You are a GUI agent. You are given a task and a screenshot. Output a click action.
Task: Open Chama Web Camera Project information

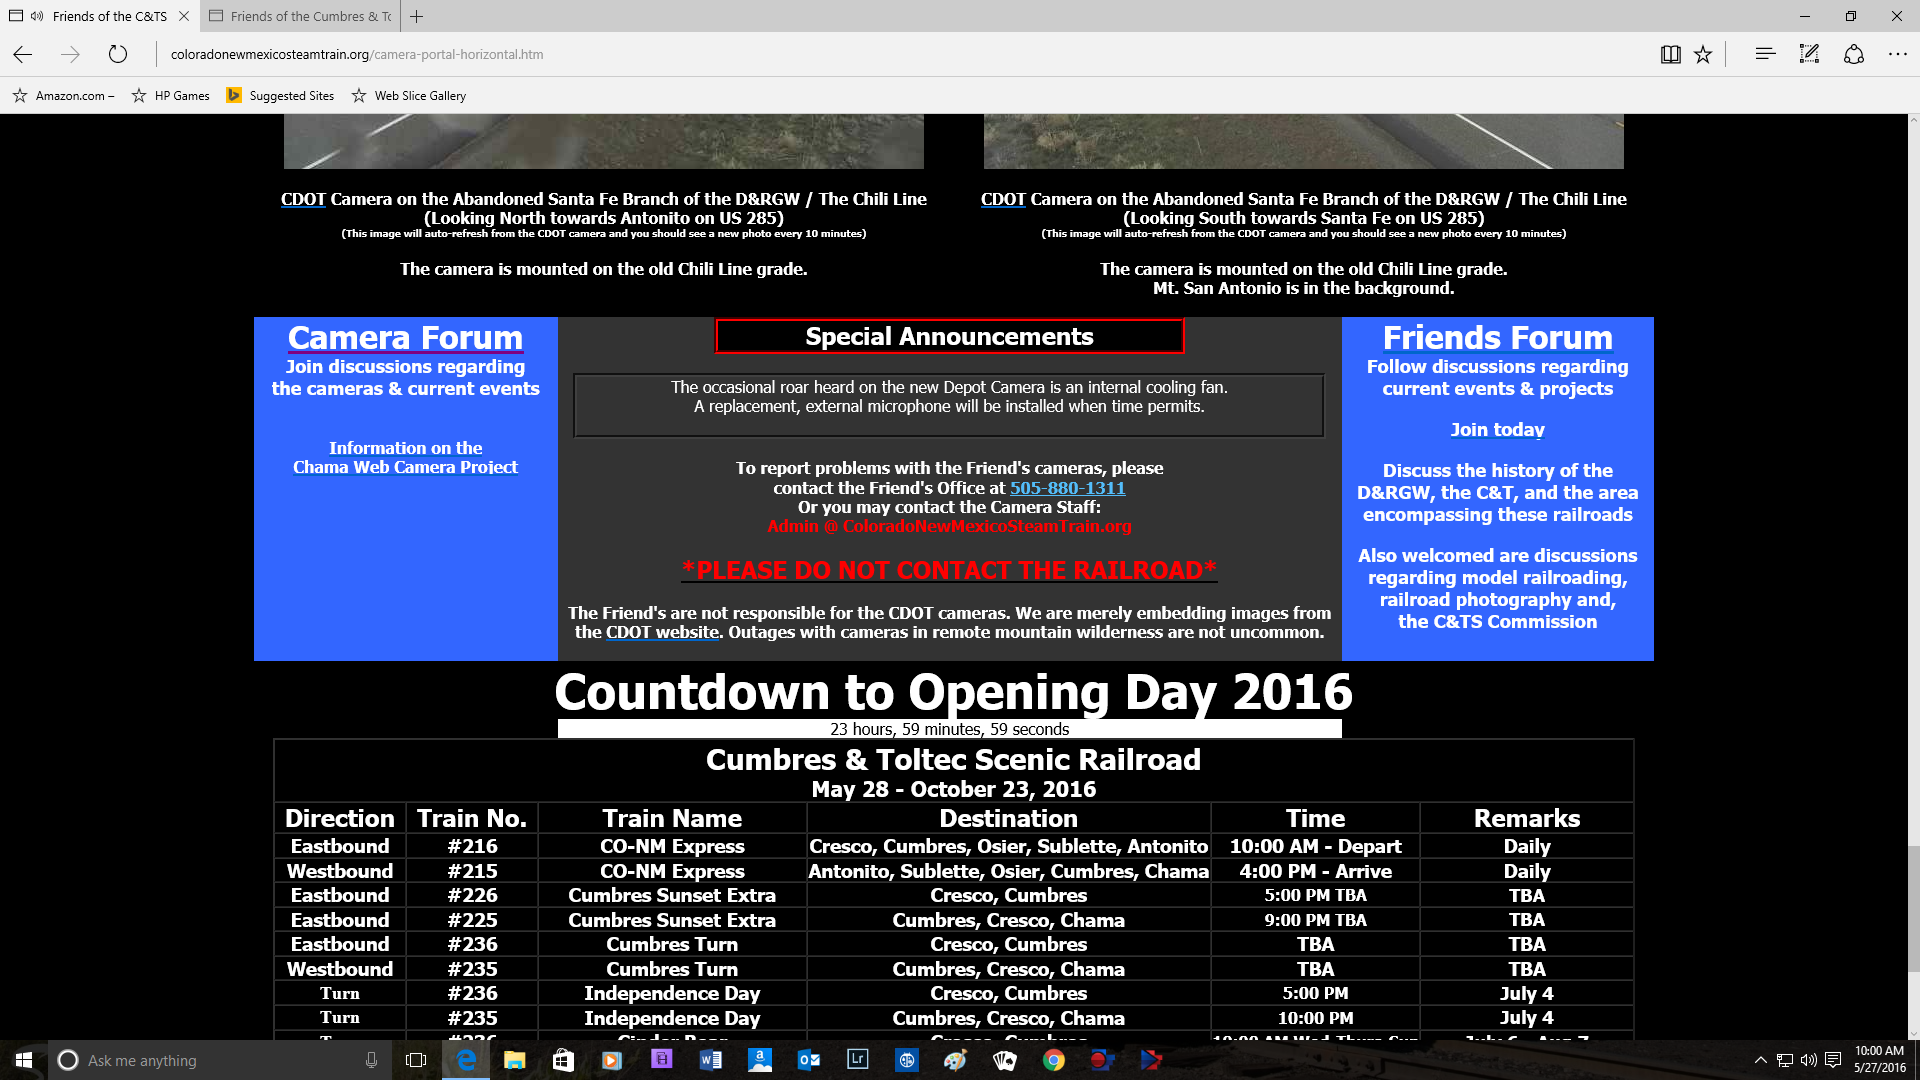[405, 457]
